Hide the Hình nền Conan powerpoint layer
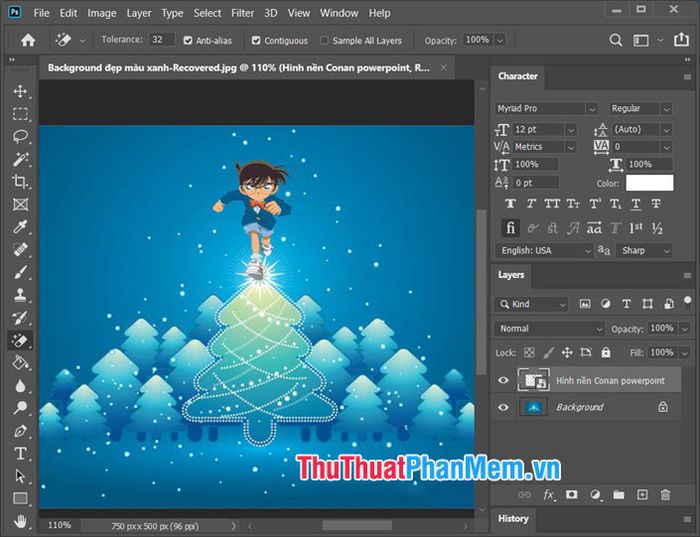This screenshot has height=537, width=700. coord(503,380)
